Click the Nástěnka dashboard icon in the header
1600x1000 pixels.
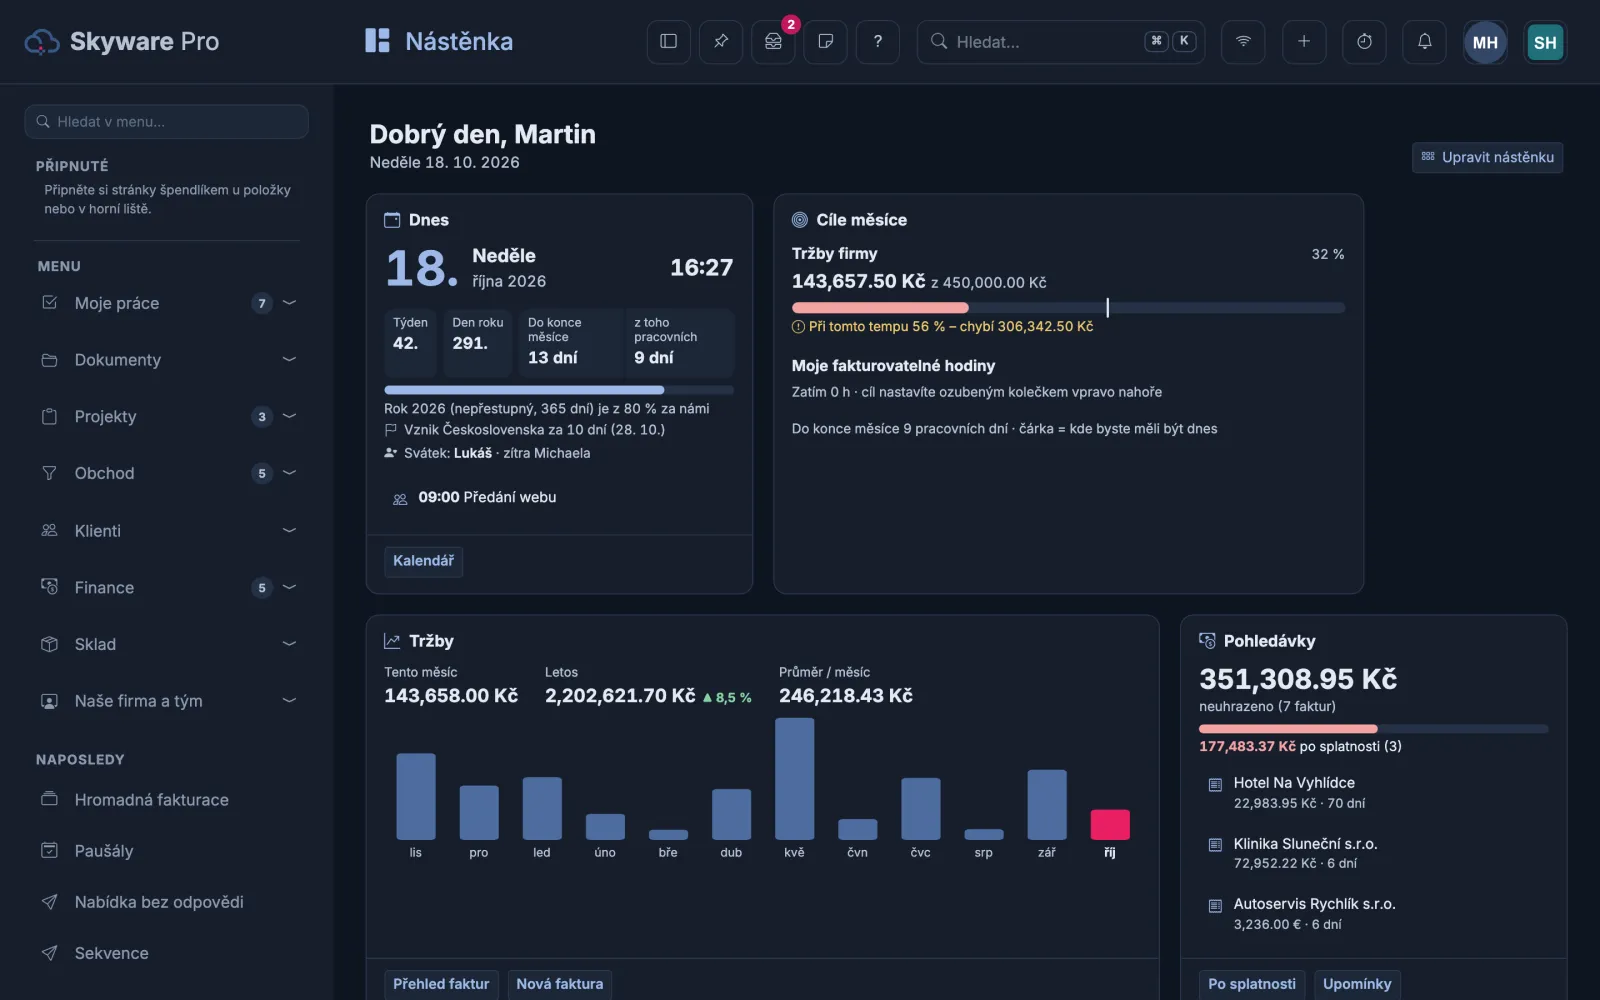point(377,41)
